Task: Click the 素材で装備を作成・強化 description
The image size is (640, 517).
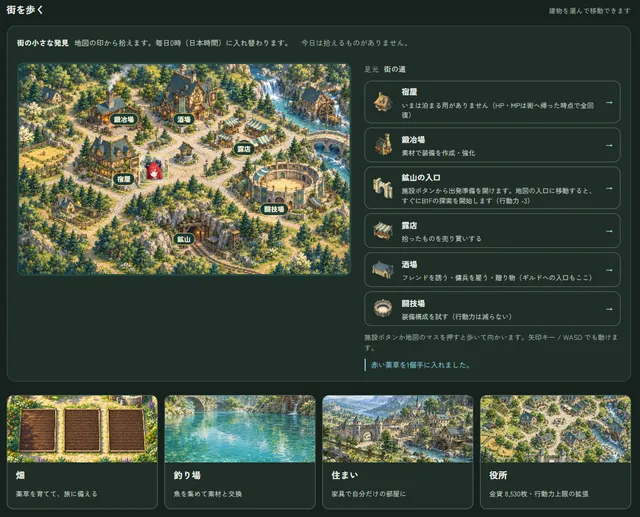Action: click(438, 153)
